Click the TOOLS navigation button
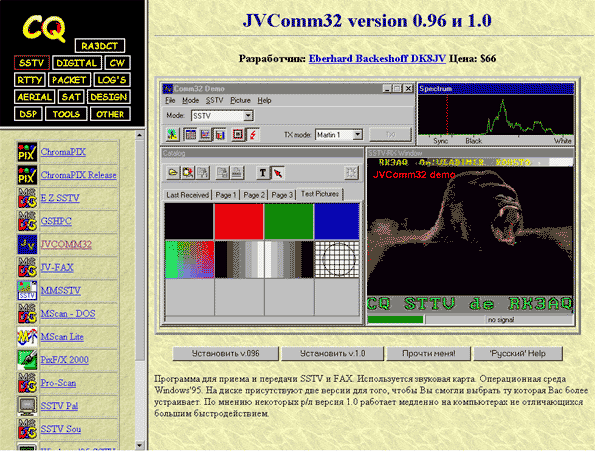595x451 pixels. pyautogui.click(x=66, y=114)
